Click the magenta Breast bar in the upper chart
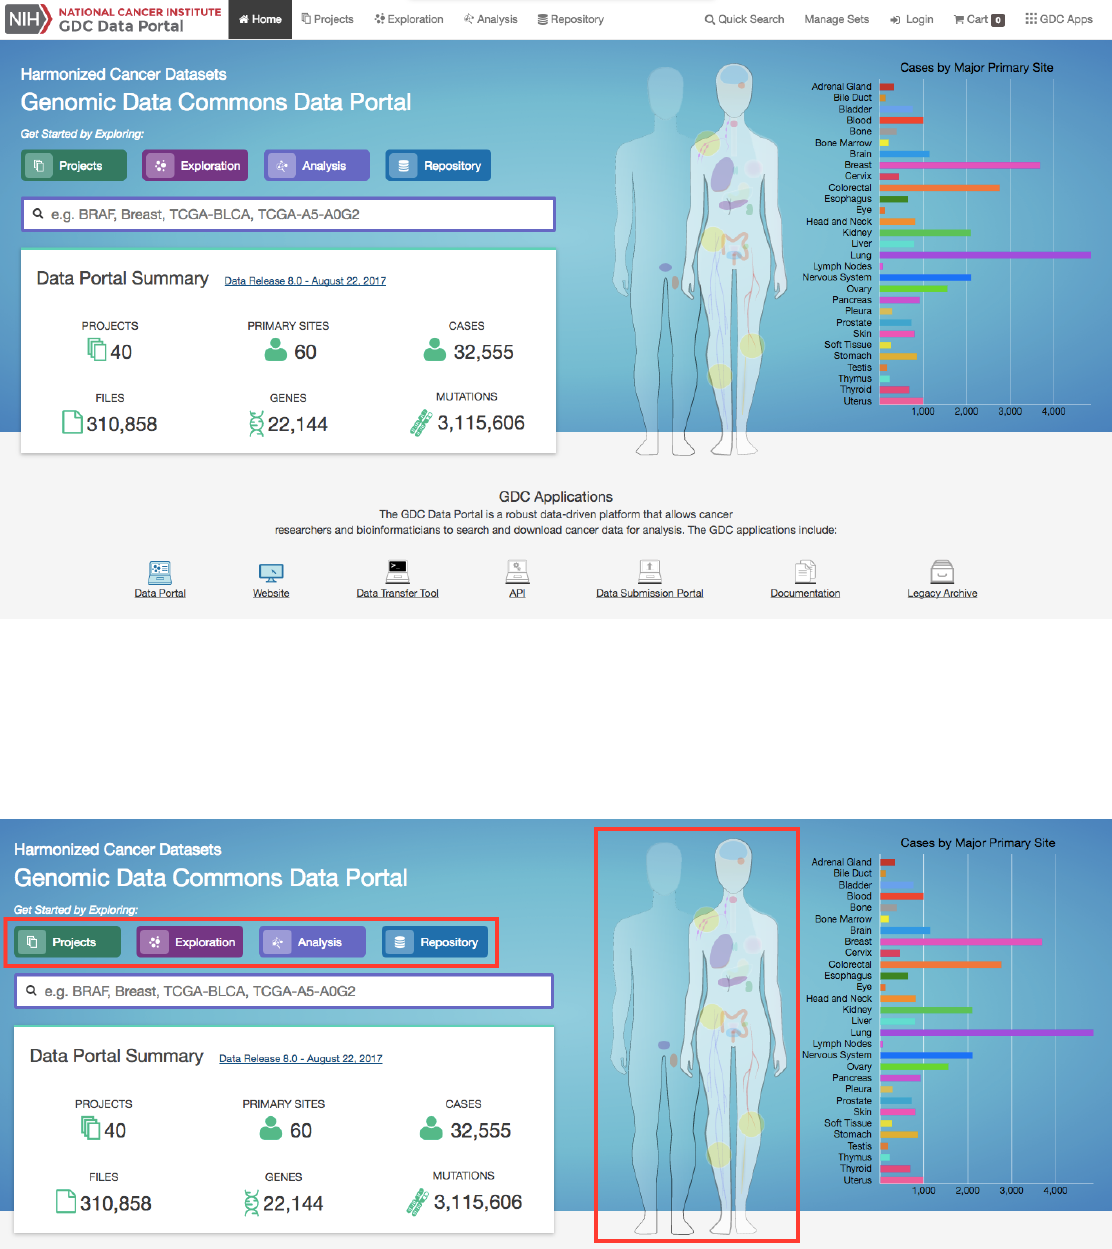 pos(960,165)
